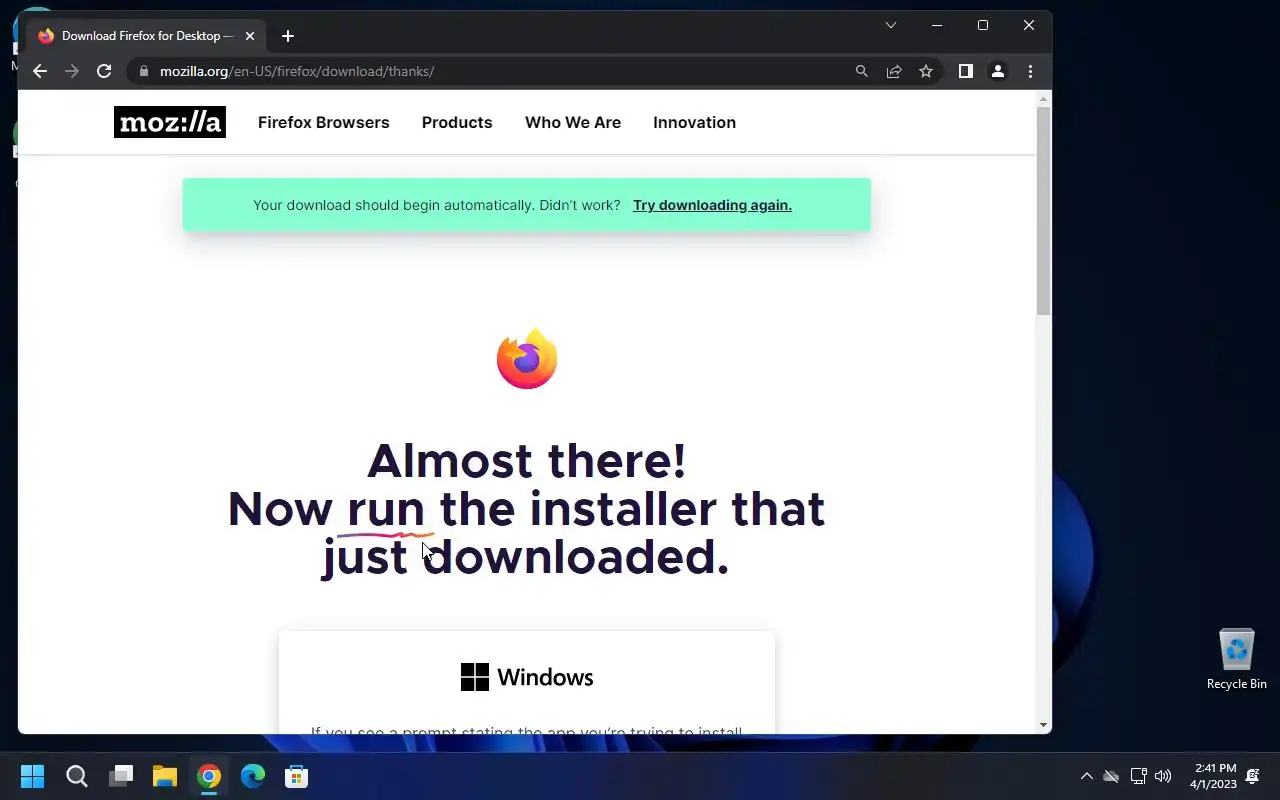
Task: Click the Almost there! heading text
Action: [527, 461]
